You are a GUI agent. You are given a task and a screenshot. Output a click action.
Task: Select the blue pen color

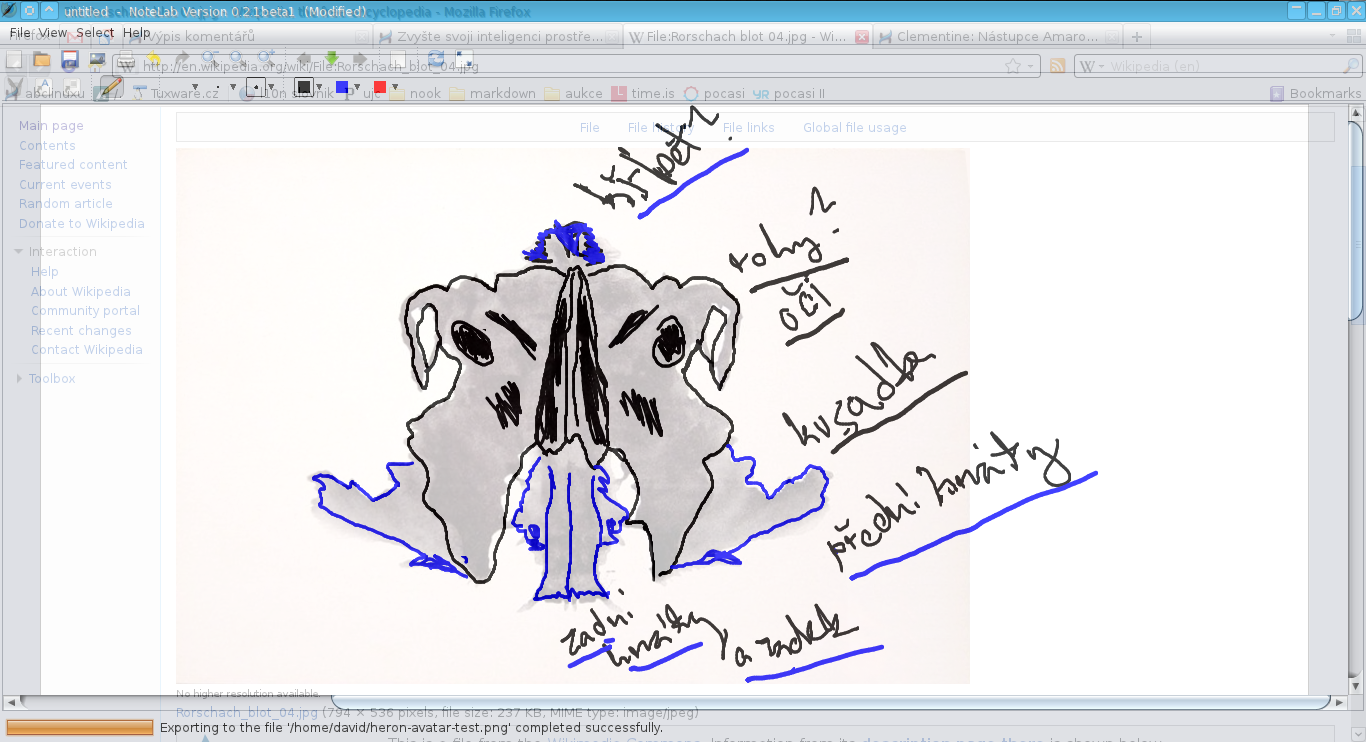[342, 87]
